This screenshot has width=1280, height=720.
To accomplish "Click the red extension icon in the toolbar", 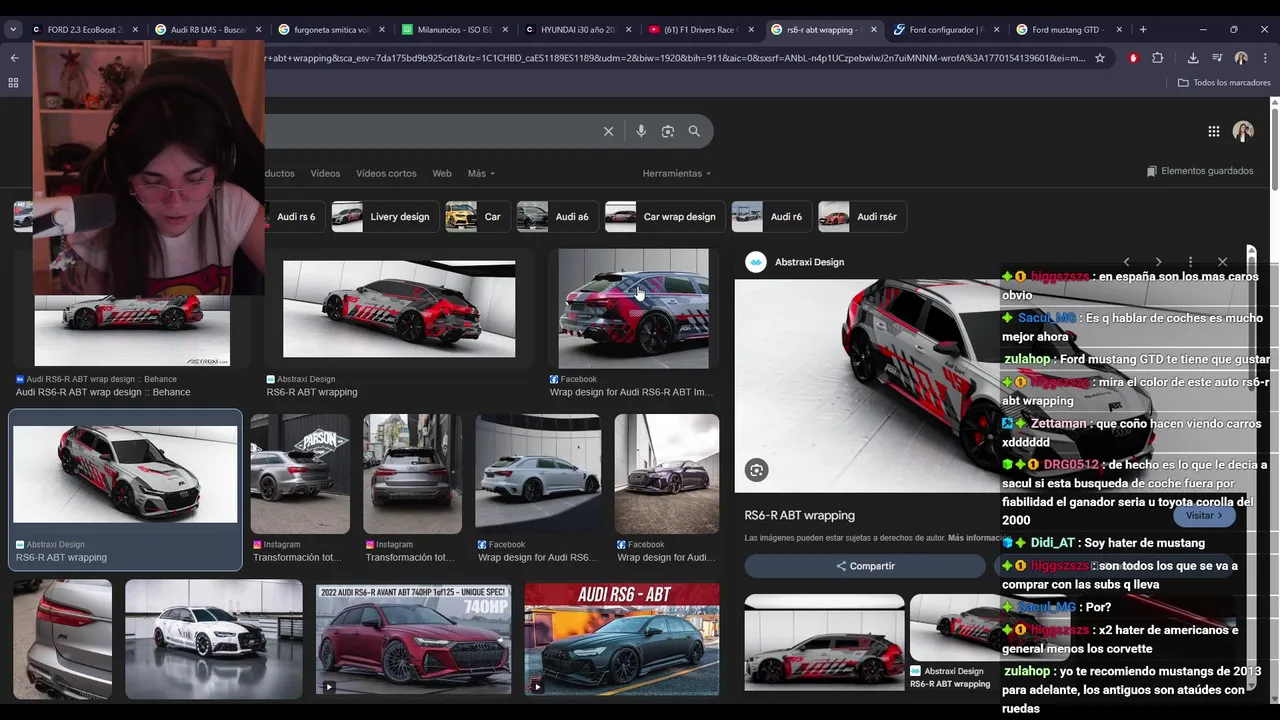I will click(1133, 58).
